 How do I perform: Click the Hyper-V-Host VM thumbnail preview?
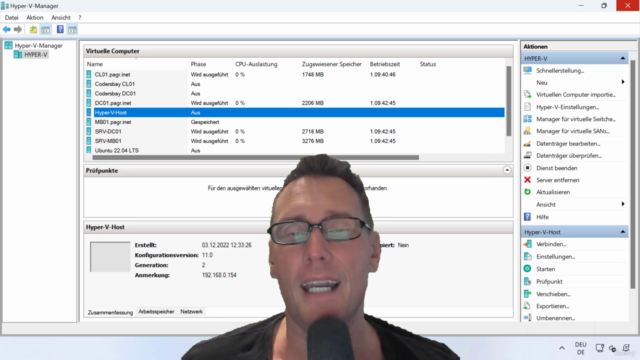pos(110,257)
